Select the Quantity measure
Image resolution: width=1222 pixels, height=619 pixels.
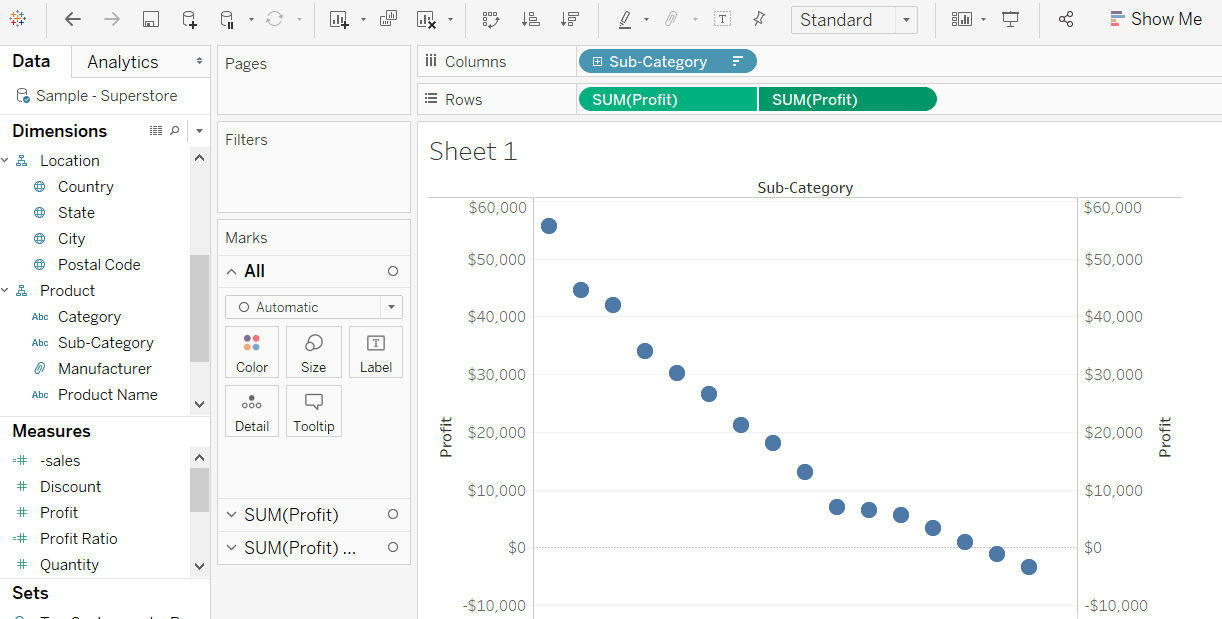pyautogui.click(x=69, y=565)
